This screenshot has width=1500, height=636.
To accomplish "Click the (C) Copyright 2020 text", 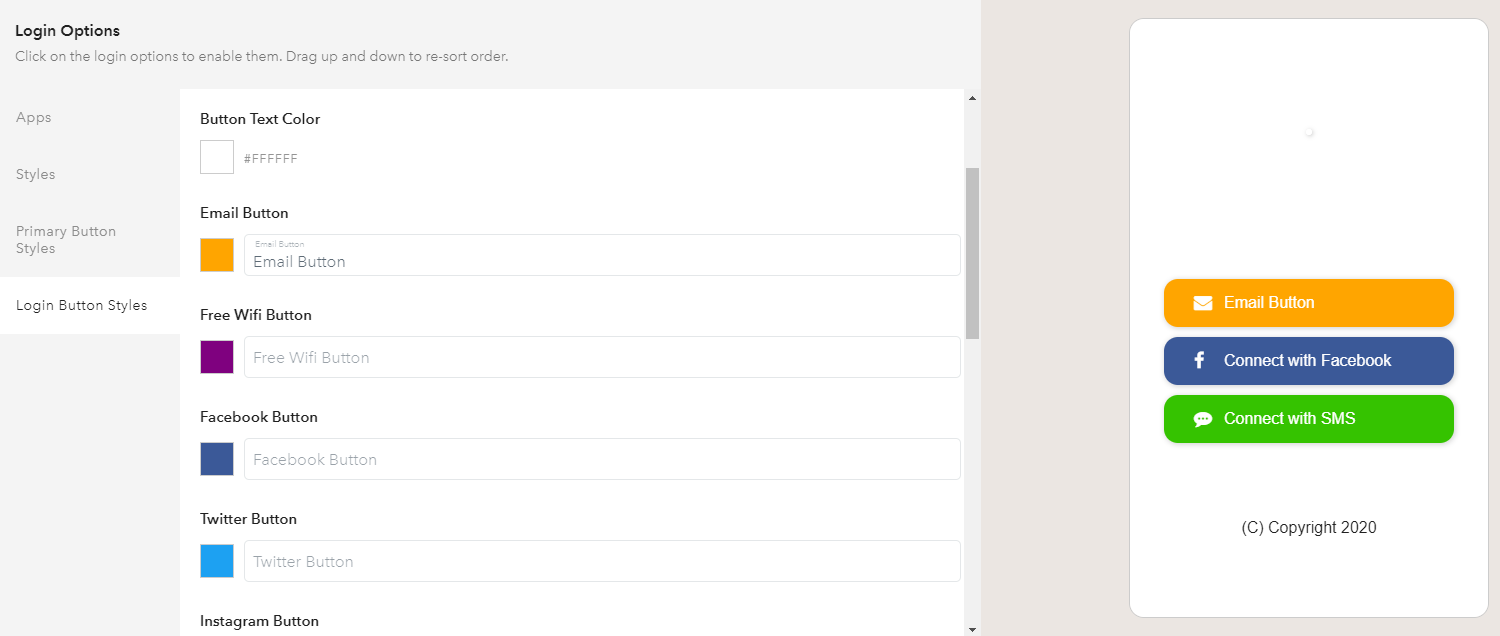I will pyautogui.click(x=1309, y=528).
